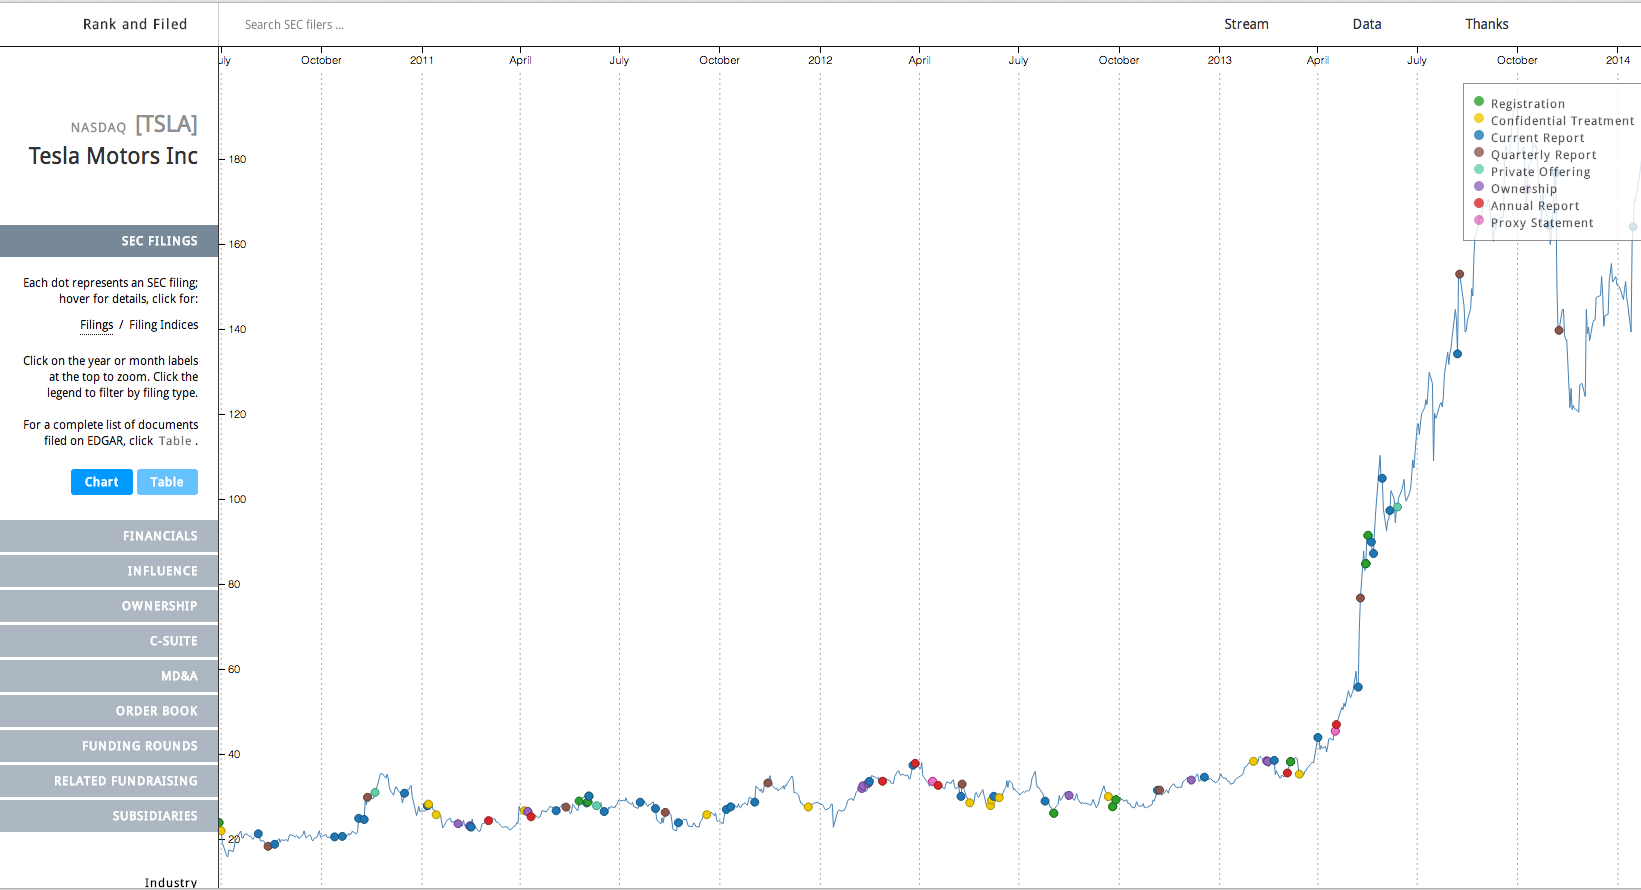Click the brown Quarterly Report legend dot
Viewport: 1641px width, 890px height.
tap(1479, 153)
